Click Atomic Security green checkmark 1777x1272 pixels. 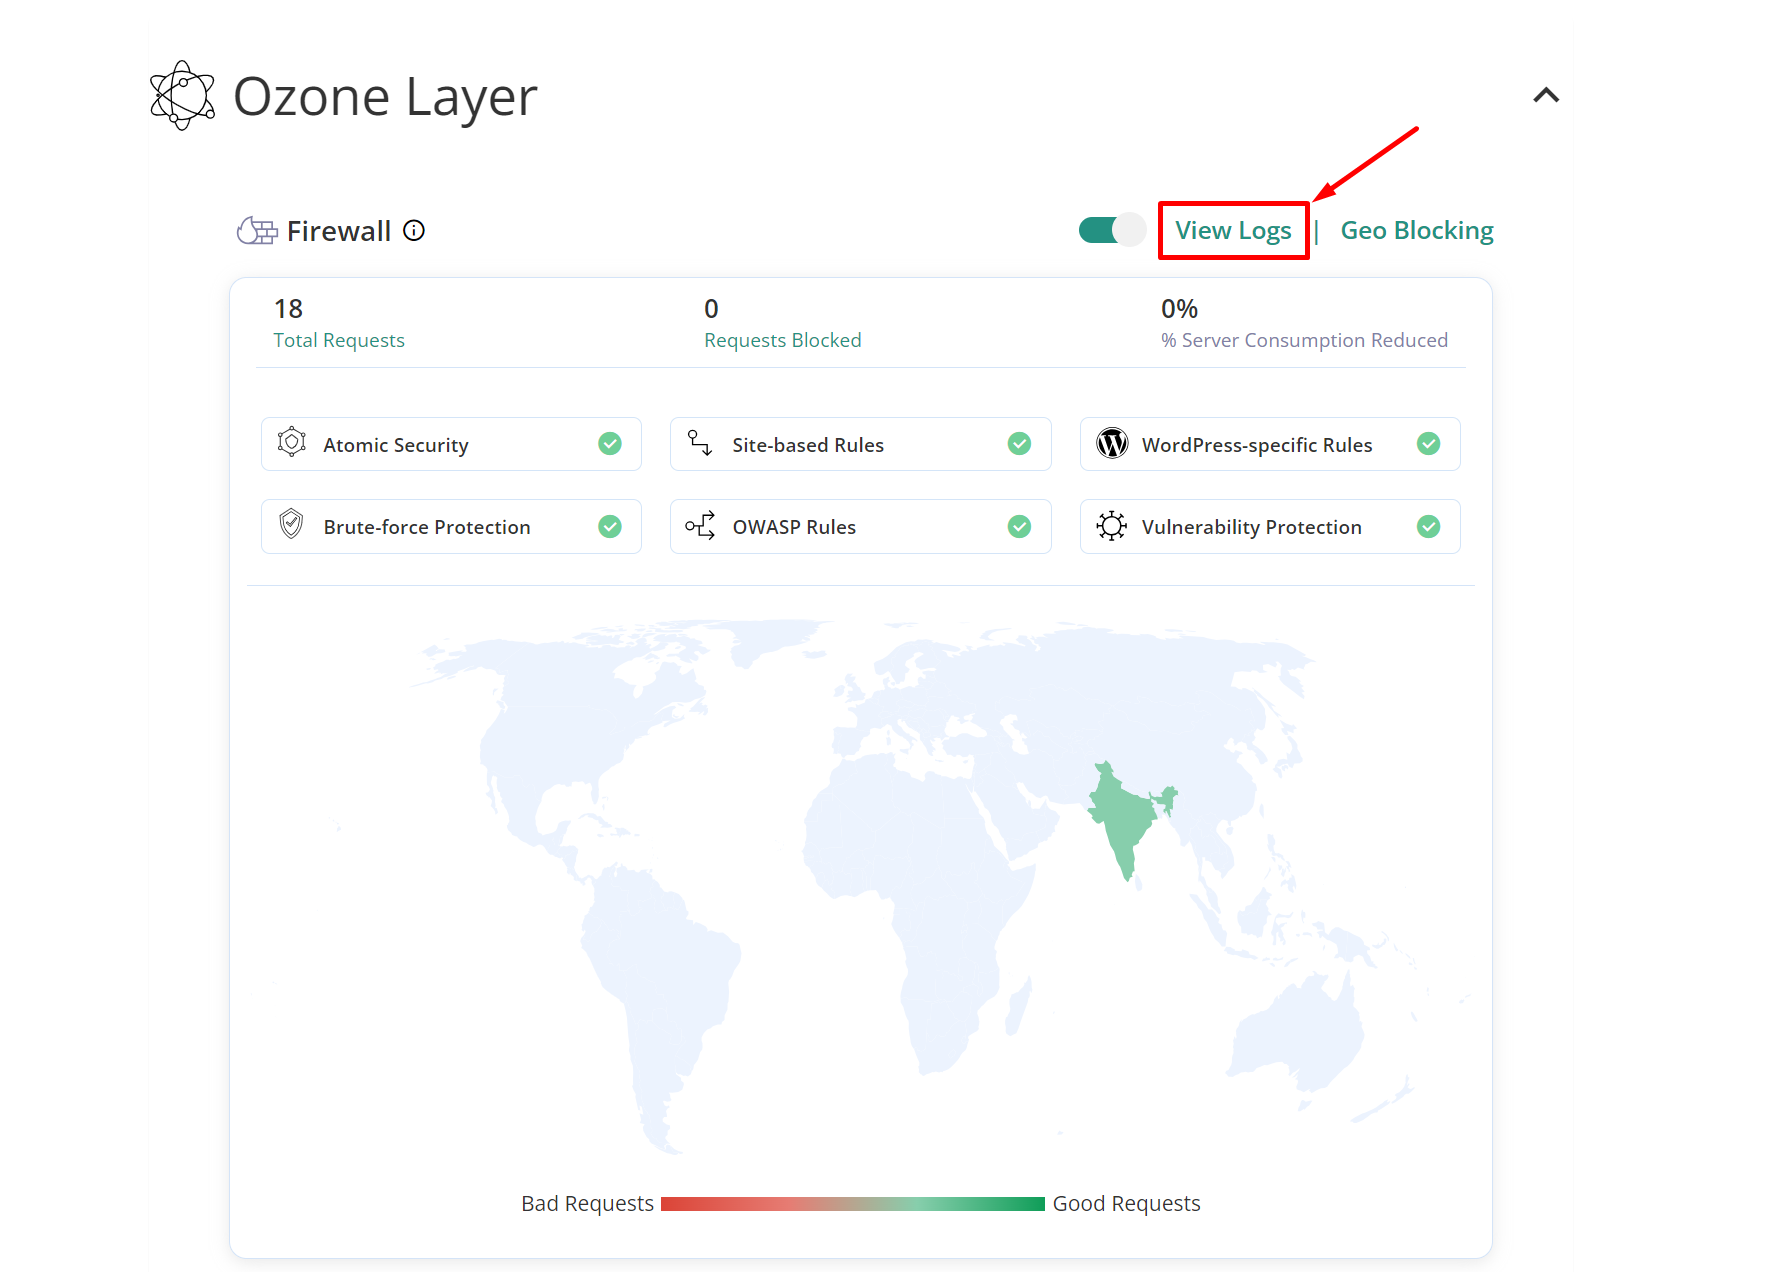point(610,444)
